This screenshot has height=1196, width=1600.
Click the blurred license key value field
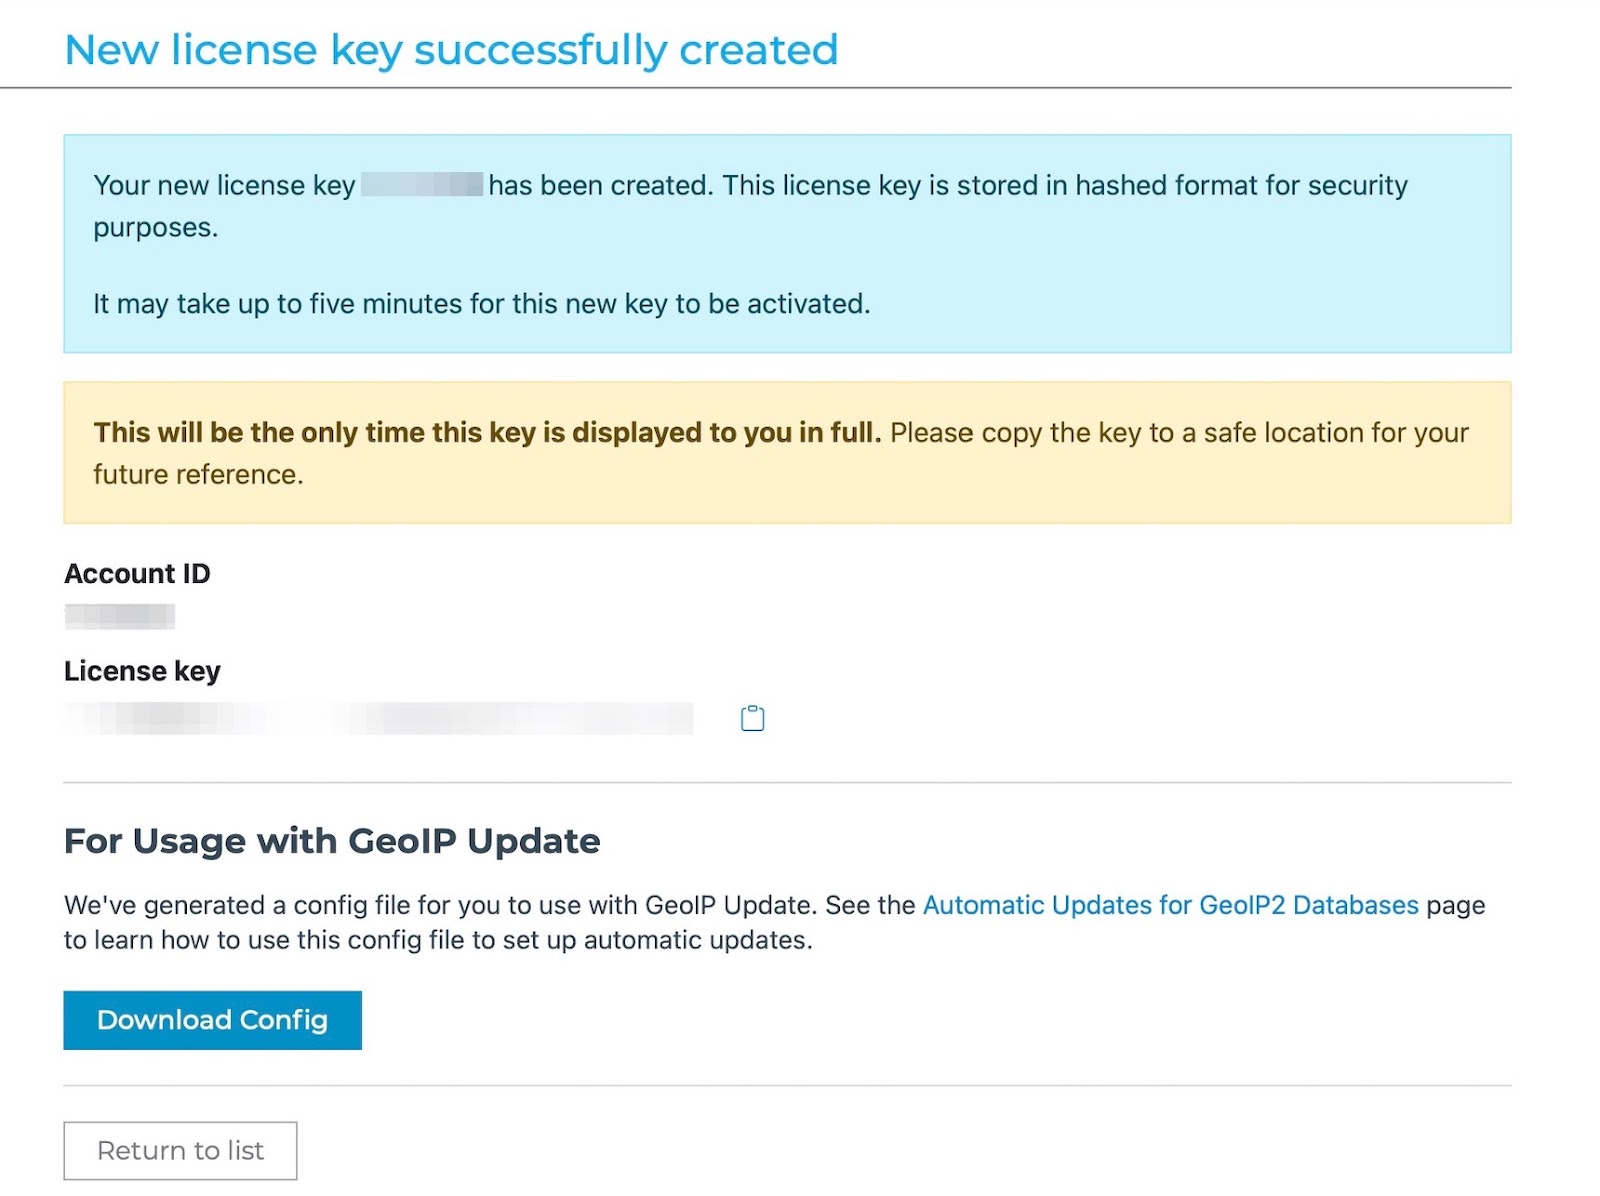[378, 718]
